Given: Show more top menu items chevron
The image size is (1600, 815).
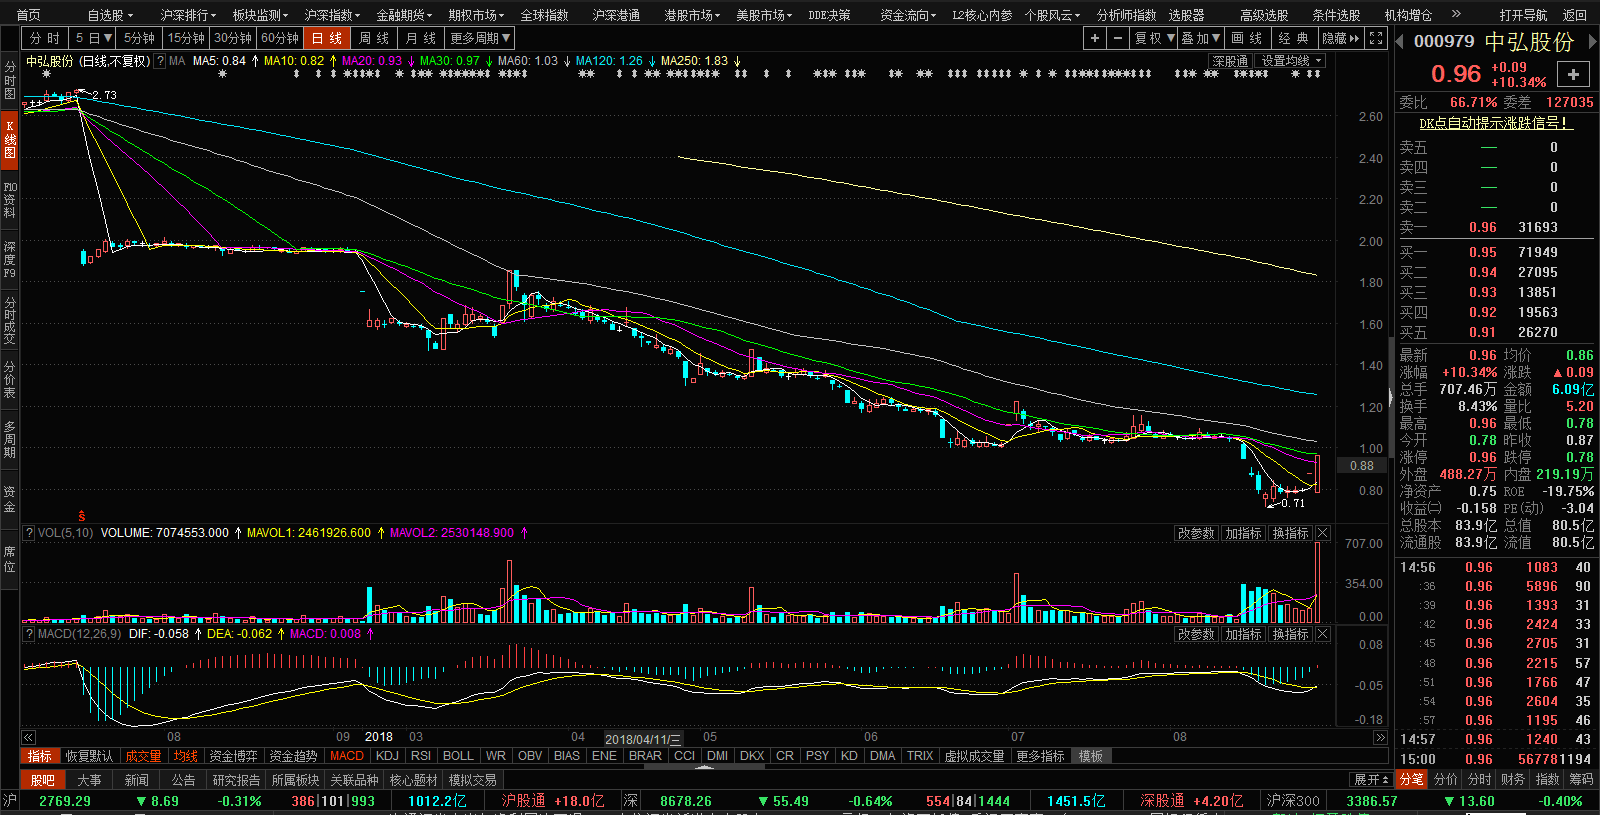Looking at the screenshot, I should coord(1455,14).
